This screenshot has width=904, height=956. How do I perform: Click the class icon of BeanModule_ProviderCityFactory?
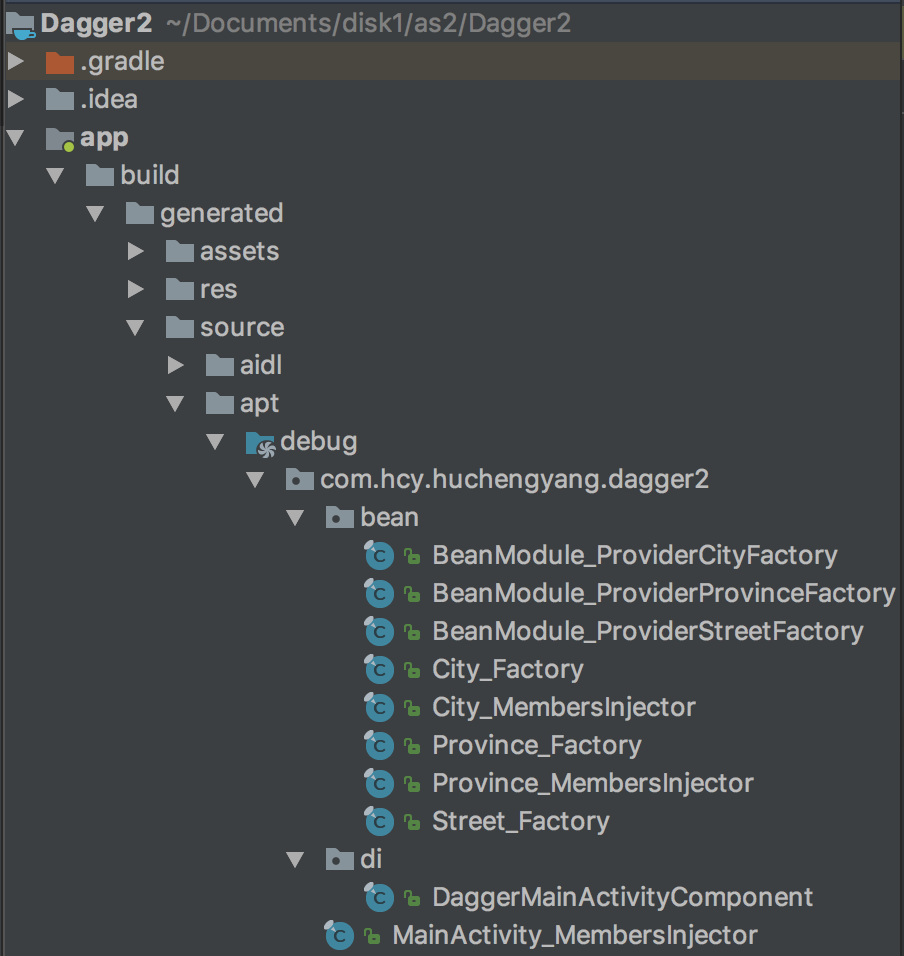click(x=379, y=555)
